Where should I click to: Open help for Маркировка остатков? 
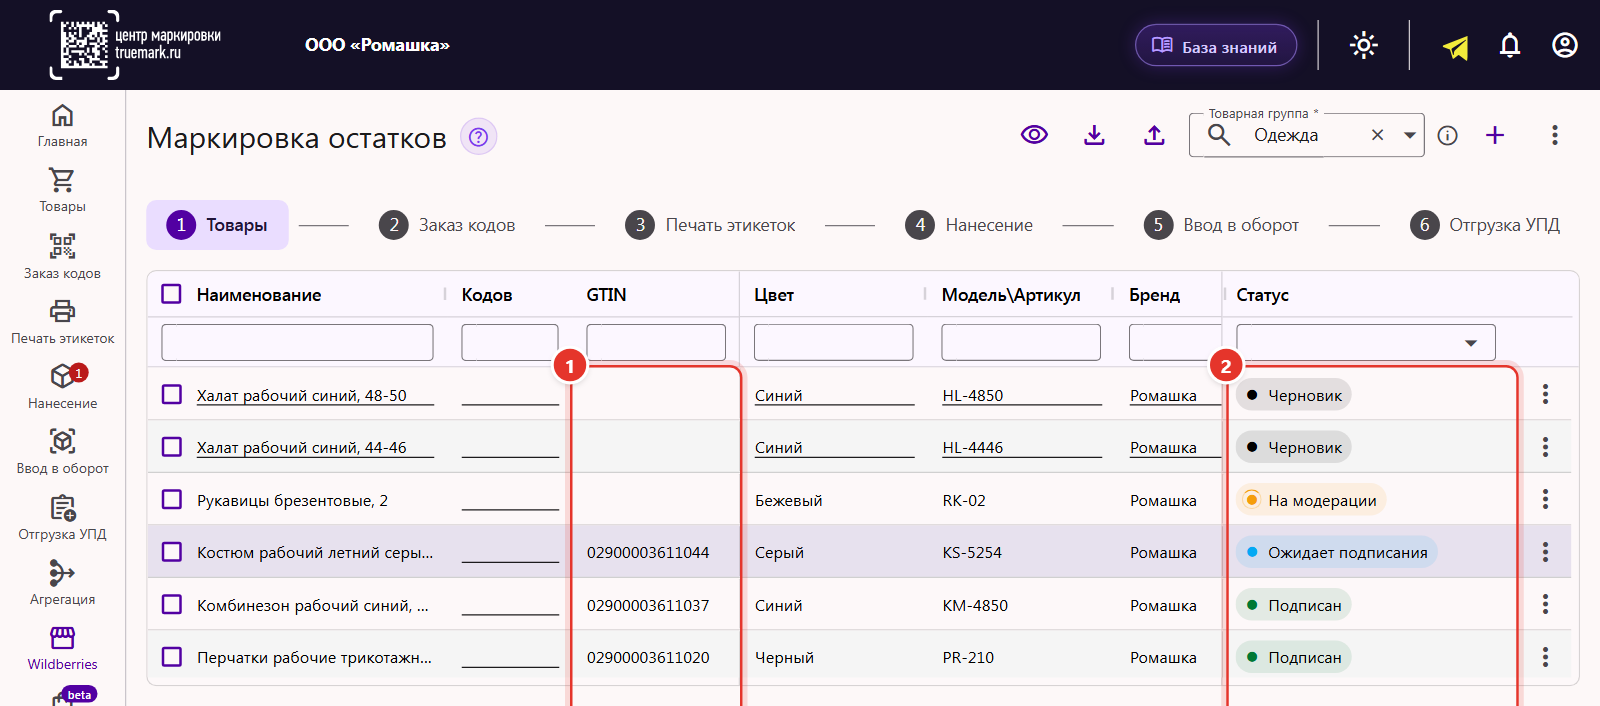click(479, 137)
